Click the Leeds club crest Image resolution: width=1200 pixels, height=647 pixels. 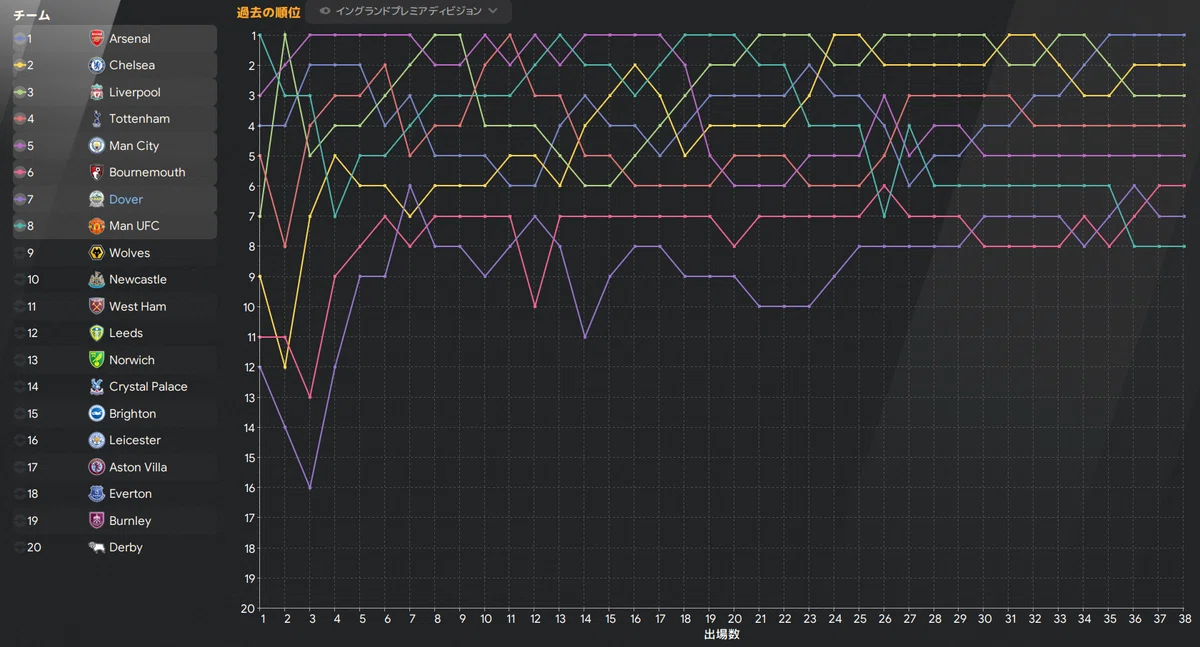click(97, 333)
